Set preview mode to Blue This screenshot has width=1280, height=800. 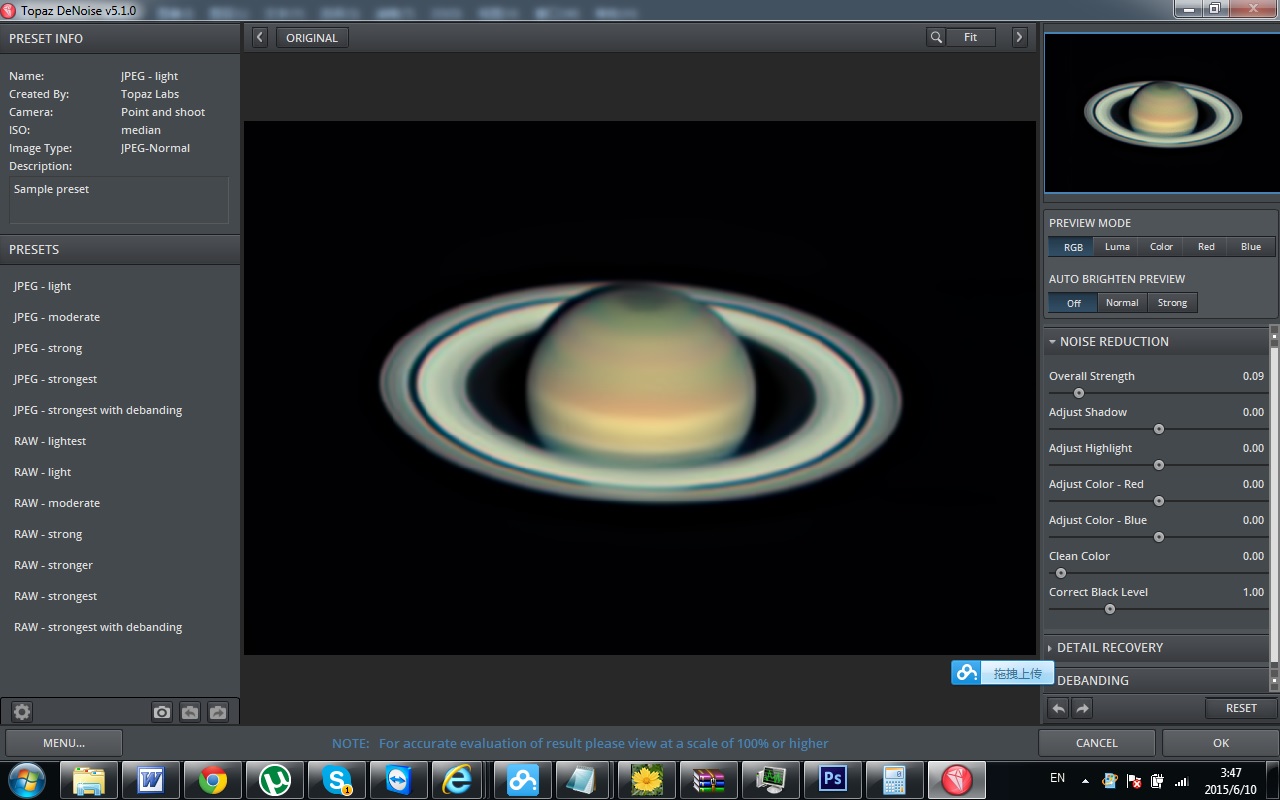coord(1251,247)
